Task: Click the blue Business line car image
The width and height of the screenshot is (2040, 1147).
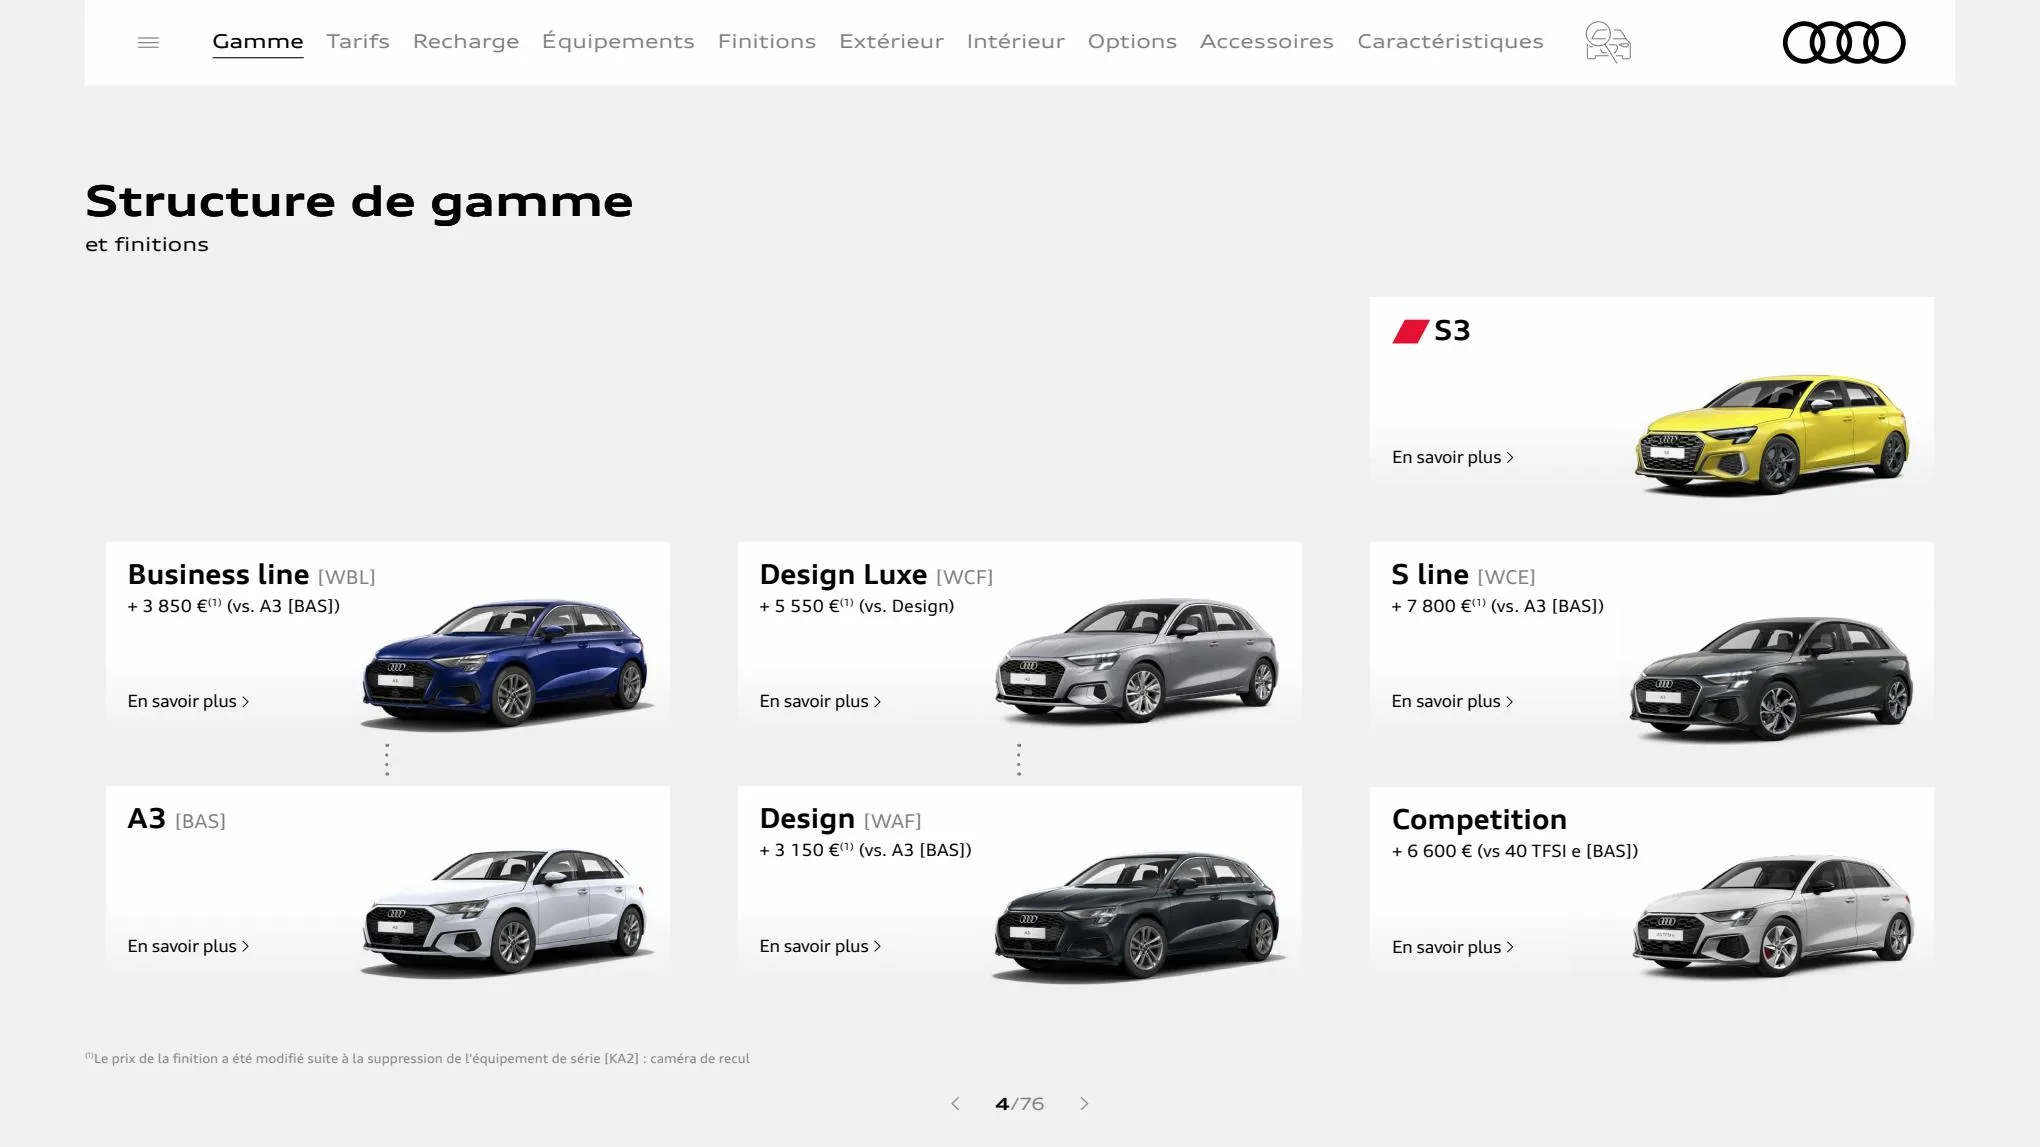Action: (x=505, y=664)
